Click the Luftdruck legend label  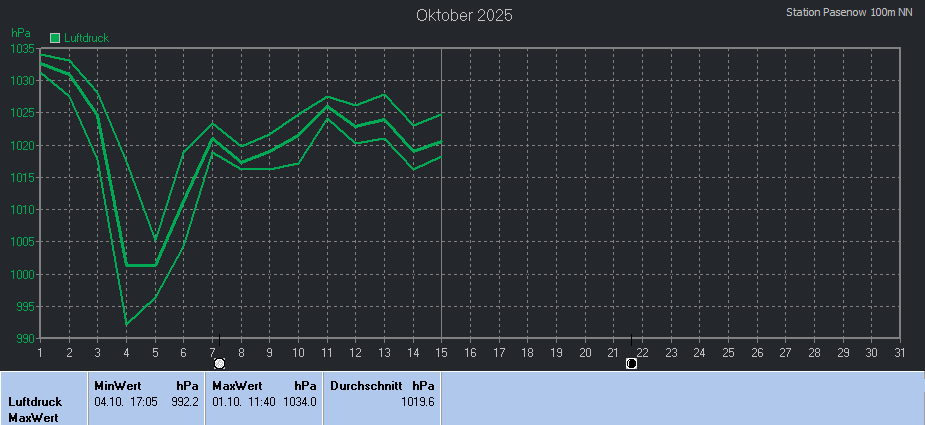point(85,38)
